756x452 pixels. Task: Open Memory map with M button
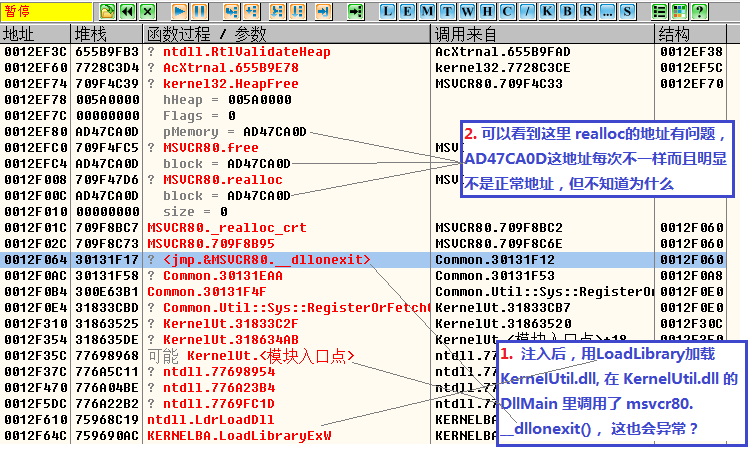pyautogui.click(x=427, y=11)
